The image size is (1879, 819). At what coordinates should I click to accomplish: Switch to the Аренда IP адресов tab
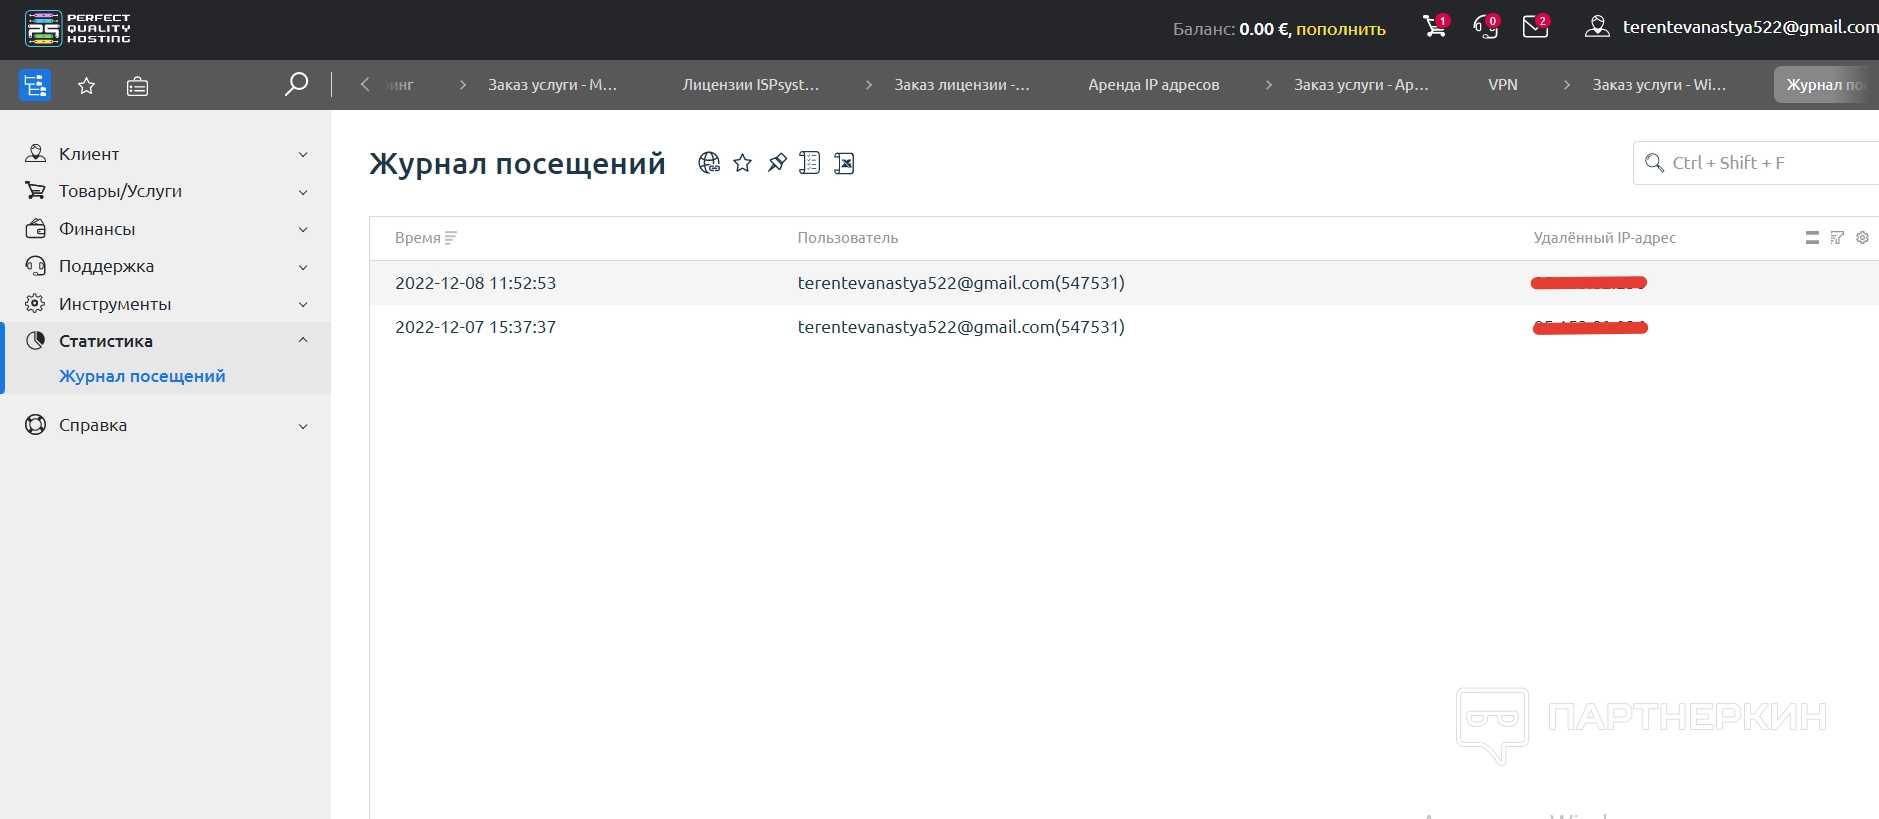click(x=1153, y=85)
